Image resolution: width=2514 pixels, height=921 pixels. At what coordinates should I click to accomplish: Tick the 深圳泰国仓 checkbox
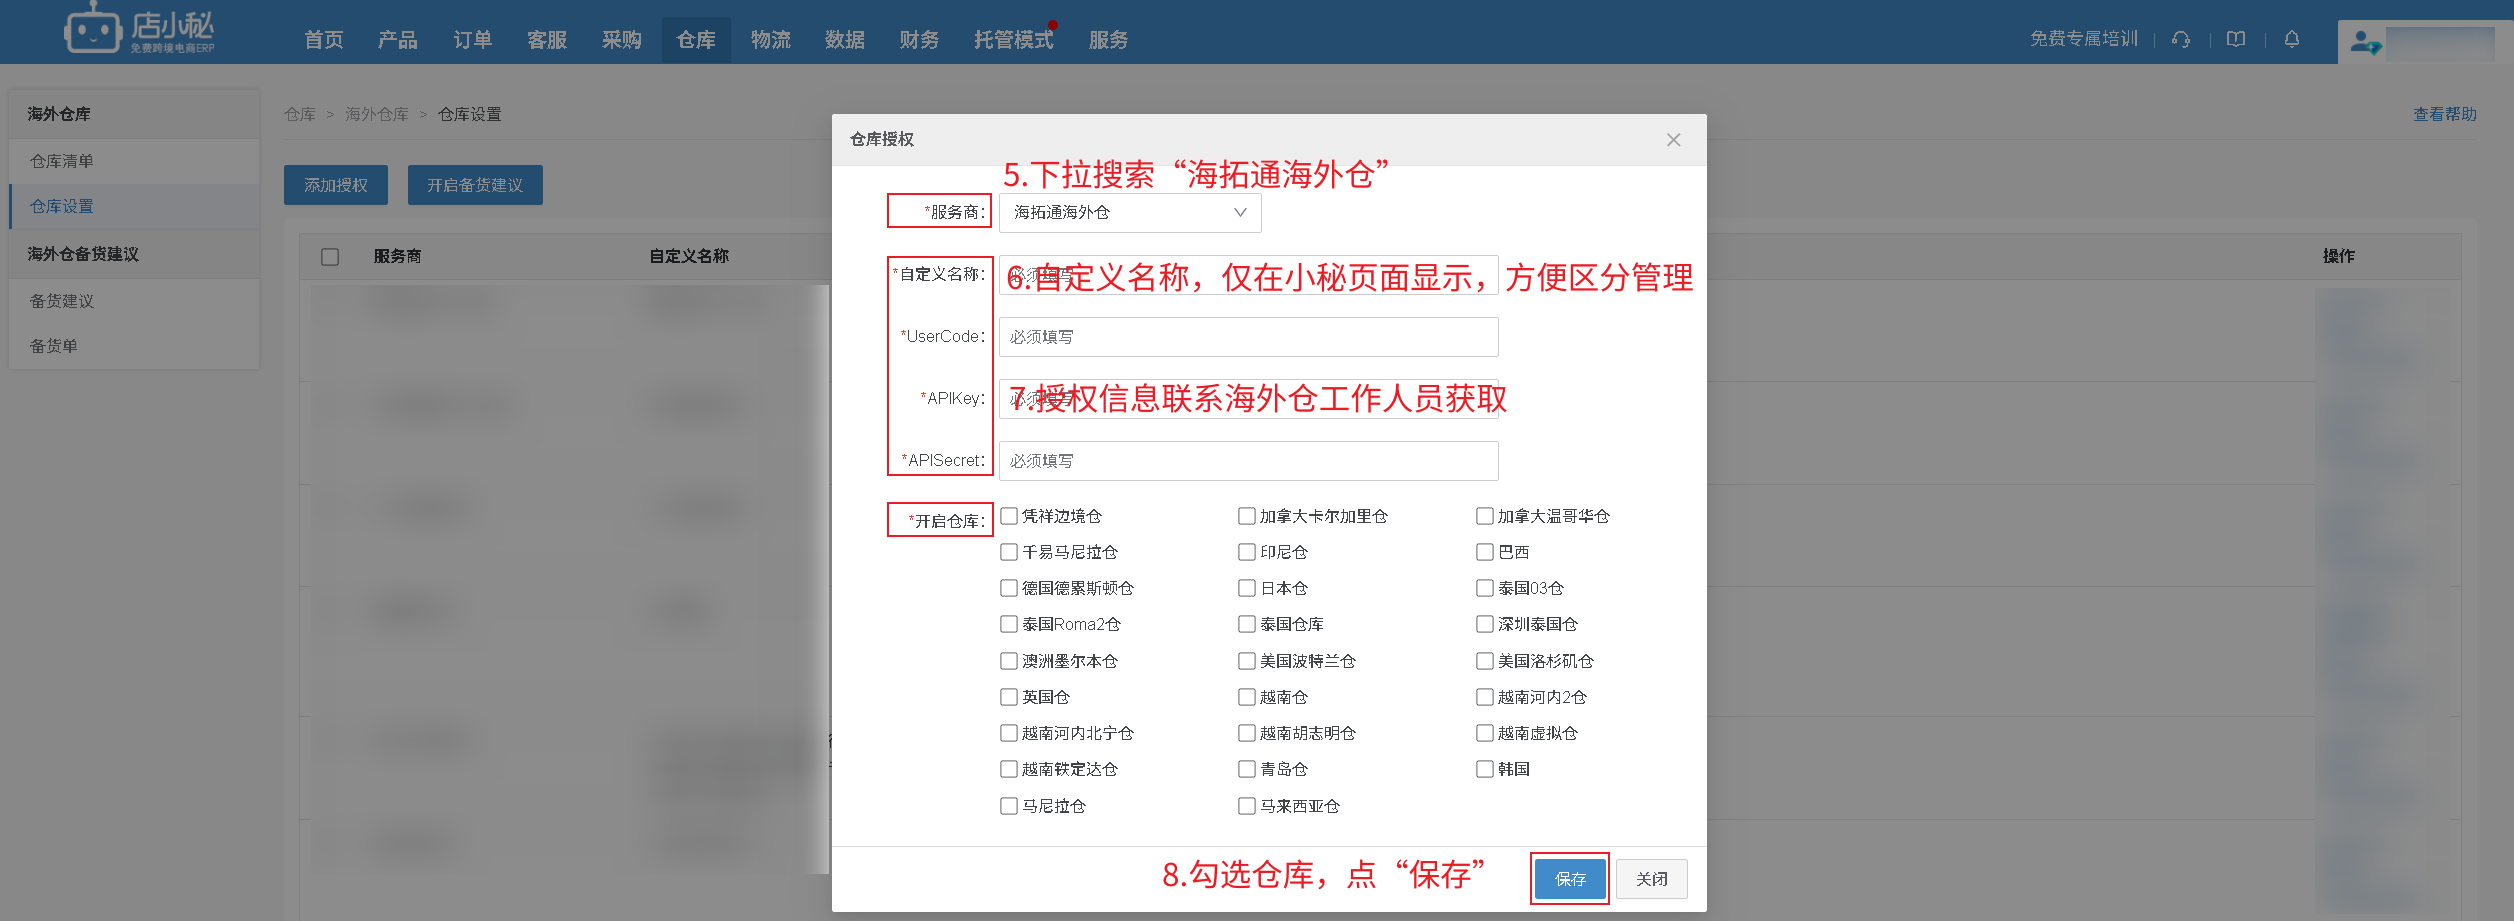click(x=1485, y=624)
